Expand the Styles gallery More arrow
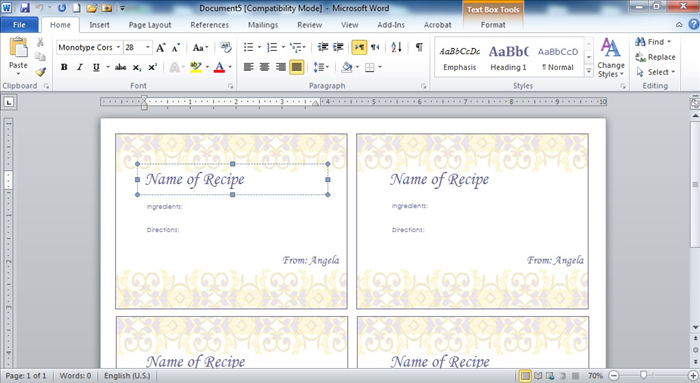 [x=589, y=71]
